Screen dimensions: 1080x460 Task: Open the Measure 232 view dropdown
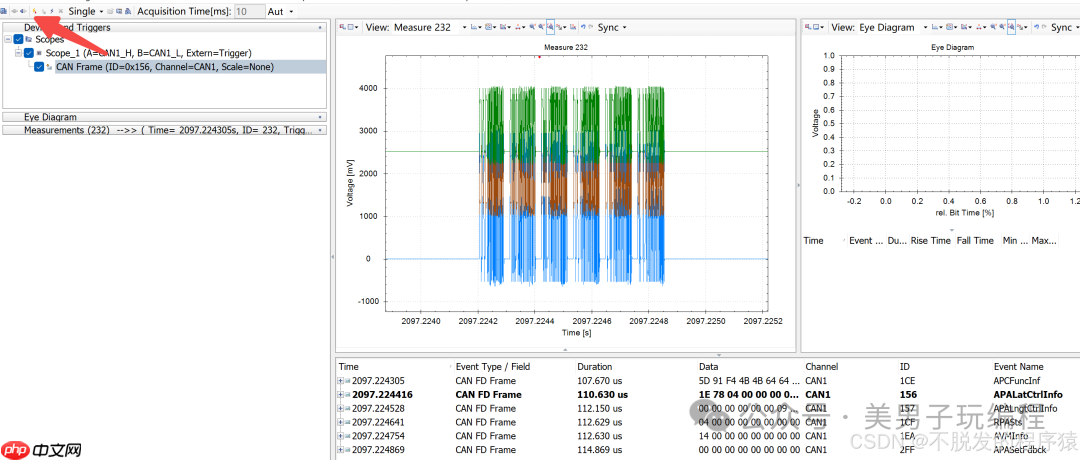point(463,28)
